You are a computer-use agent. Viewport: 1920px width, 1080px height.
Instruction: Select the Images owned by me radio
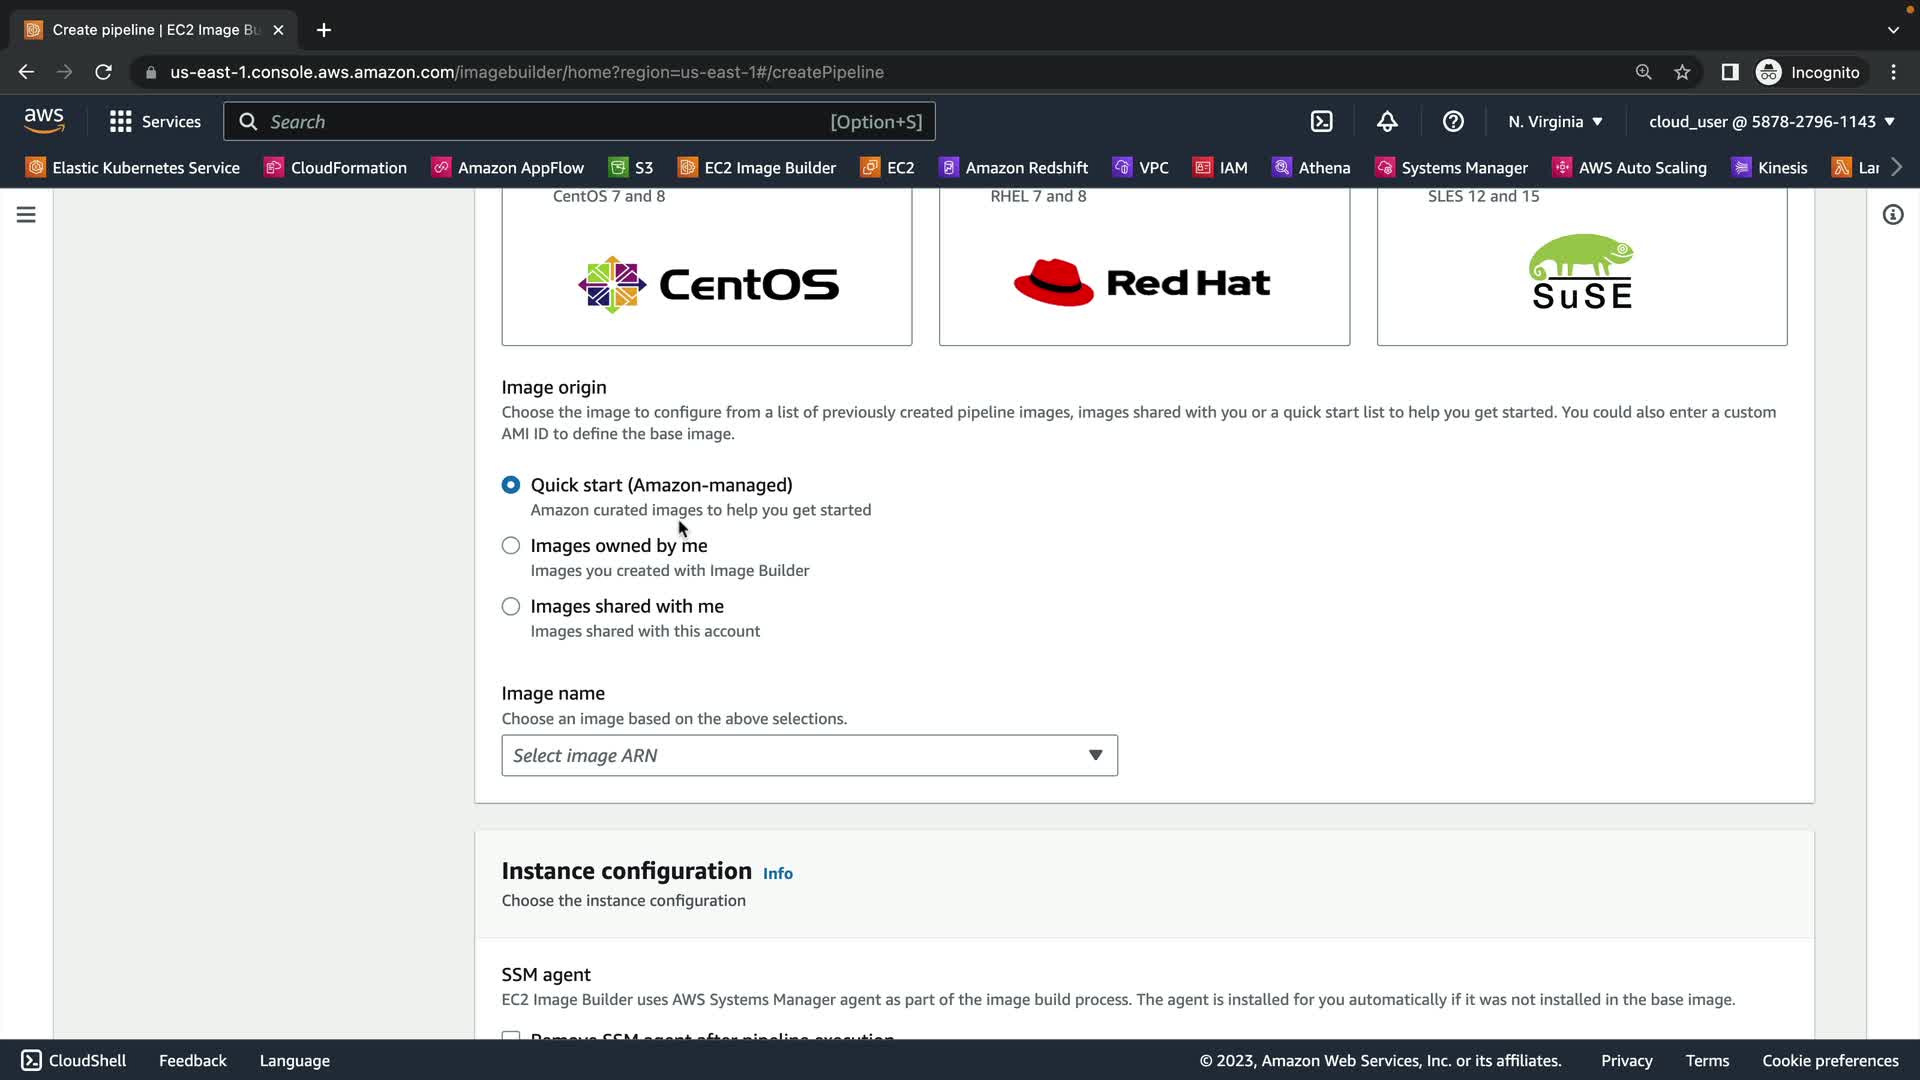tap(511, 546)
